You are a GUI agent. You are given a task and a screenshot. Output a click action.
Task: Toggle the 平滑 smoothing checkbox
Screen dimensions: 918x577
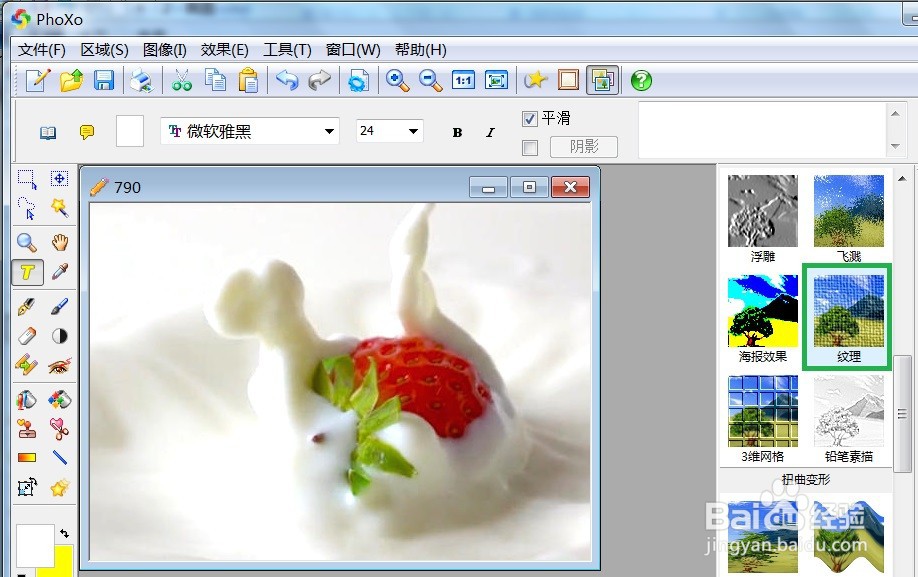pyautogui.click(x=529, y=119)
